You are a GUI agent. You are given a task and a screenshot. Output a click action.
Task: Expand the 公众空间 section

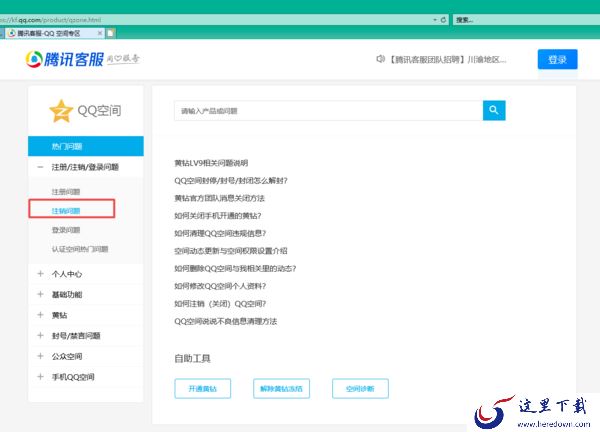click(86, 357)
